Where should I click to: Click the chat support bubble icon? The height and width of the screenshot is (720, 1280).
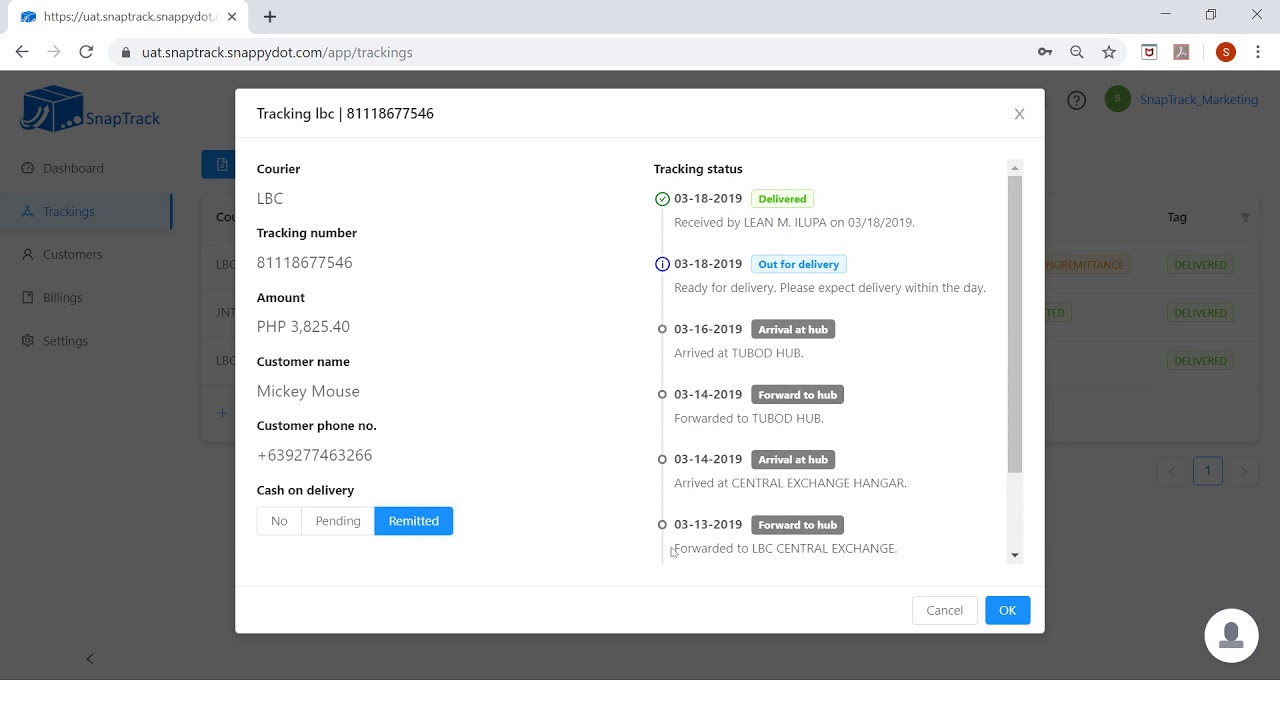coord(1231,635)
